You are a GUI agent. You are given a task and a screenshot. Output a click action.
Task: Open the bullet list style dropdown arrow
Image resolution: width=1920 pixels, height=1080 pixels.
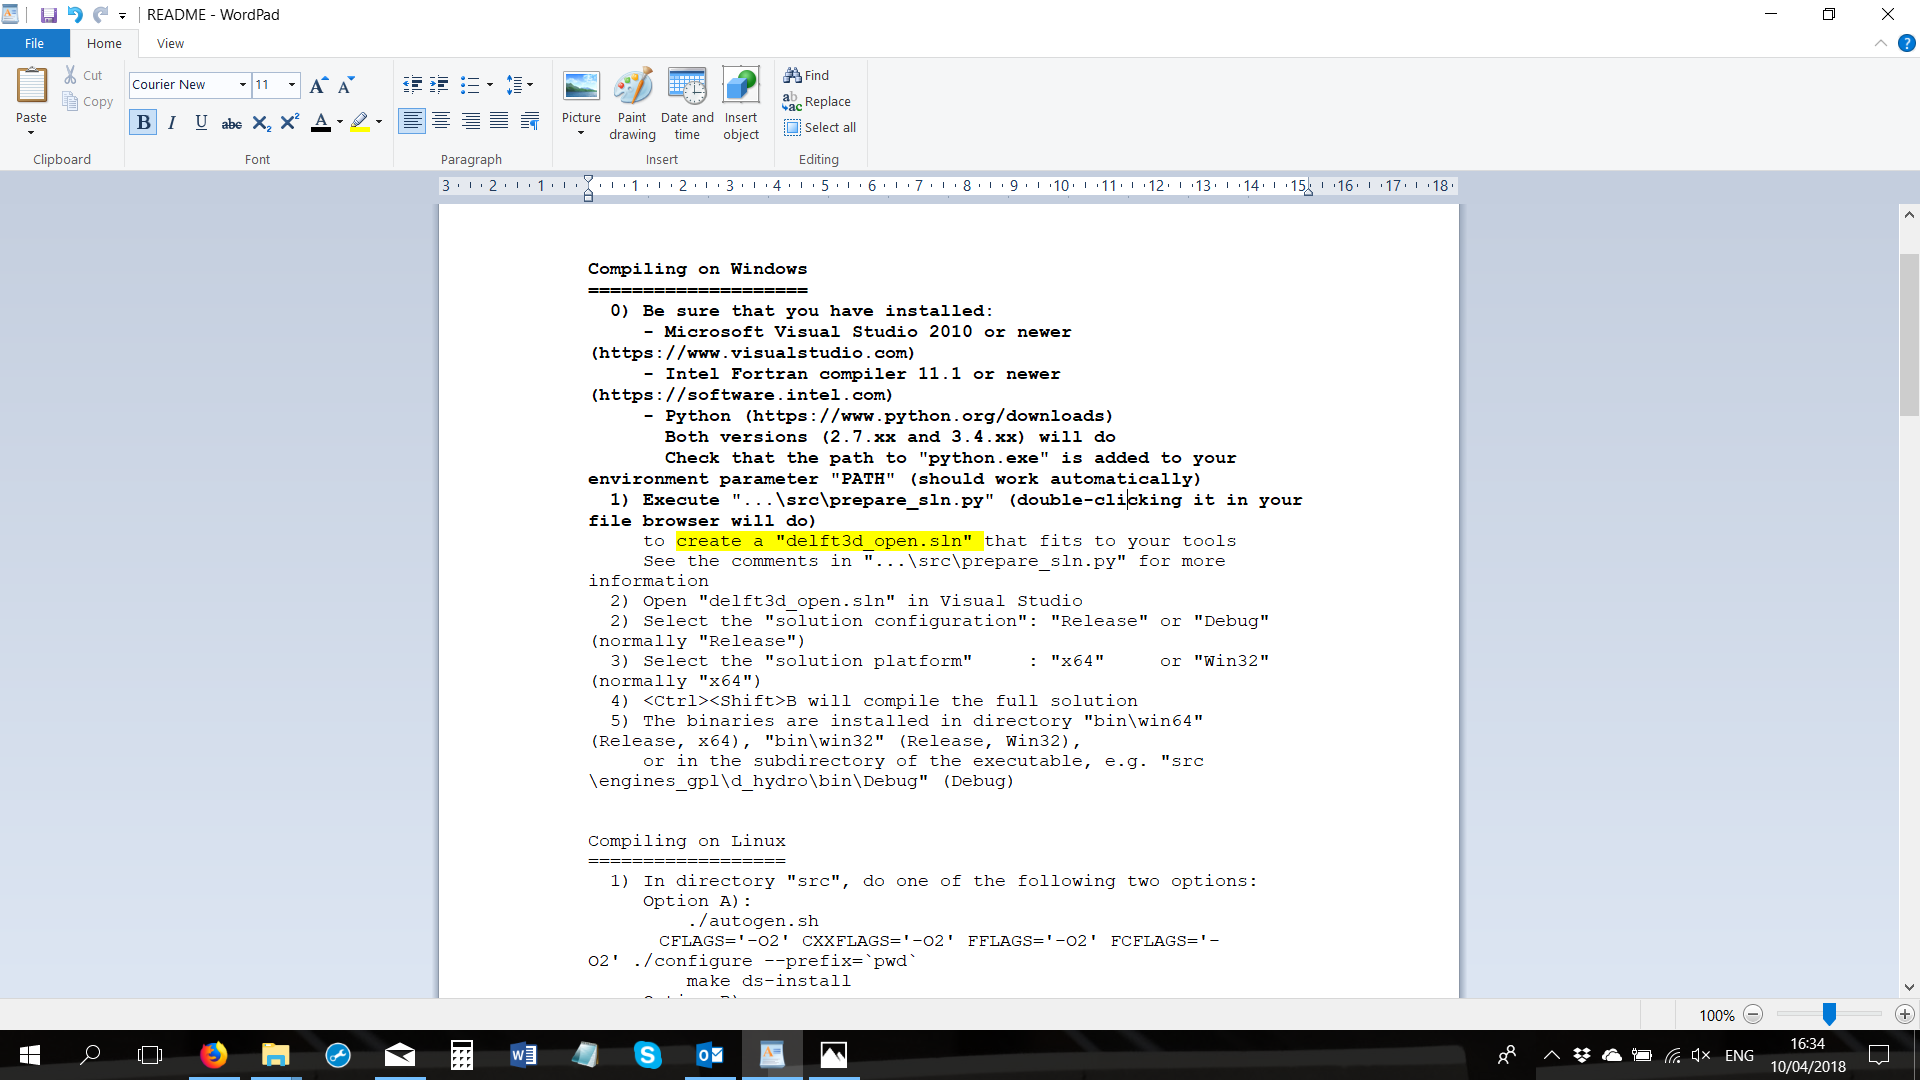490,85
